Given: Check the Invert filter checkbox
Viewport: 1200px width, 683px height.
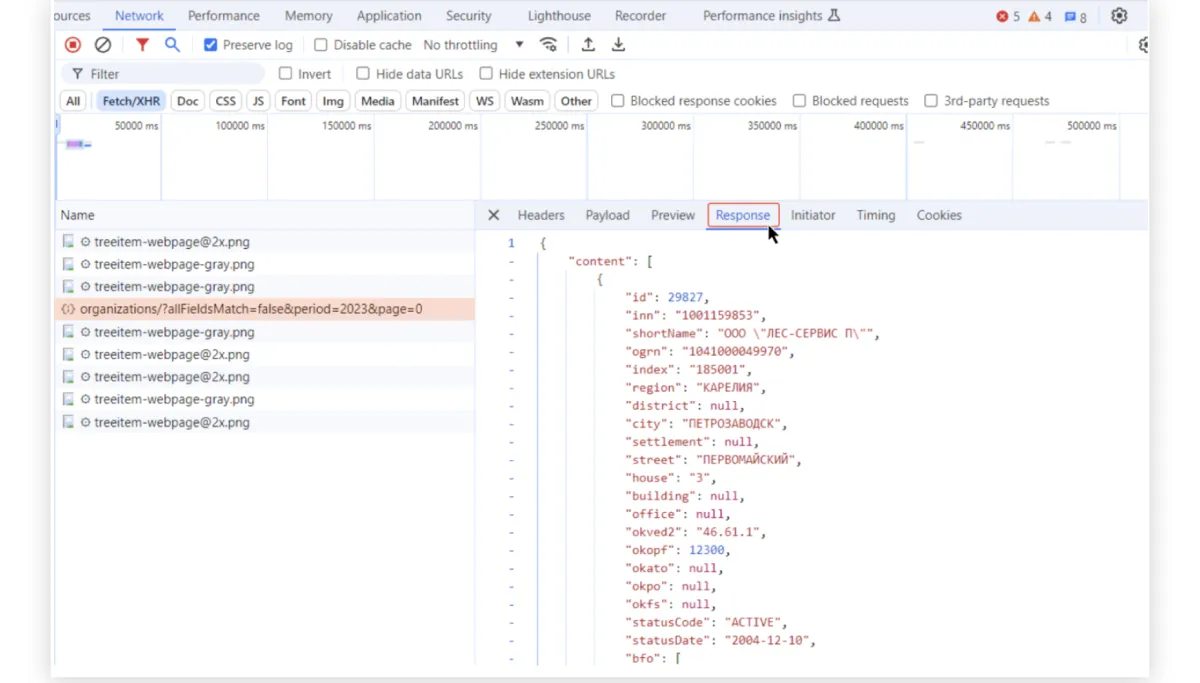Looking at the screenshot, I should click(x=286, y=74).
